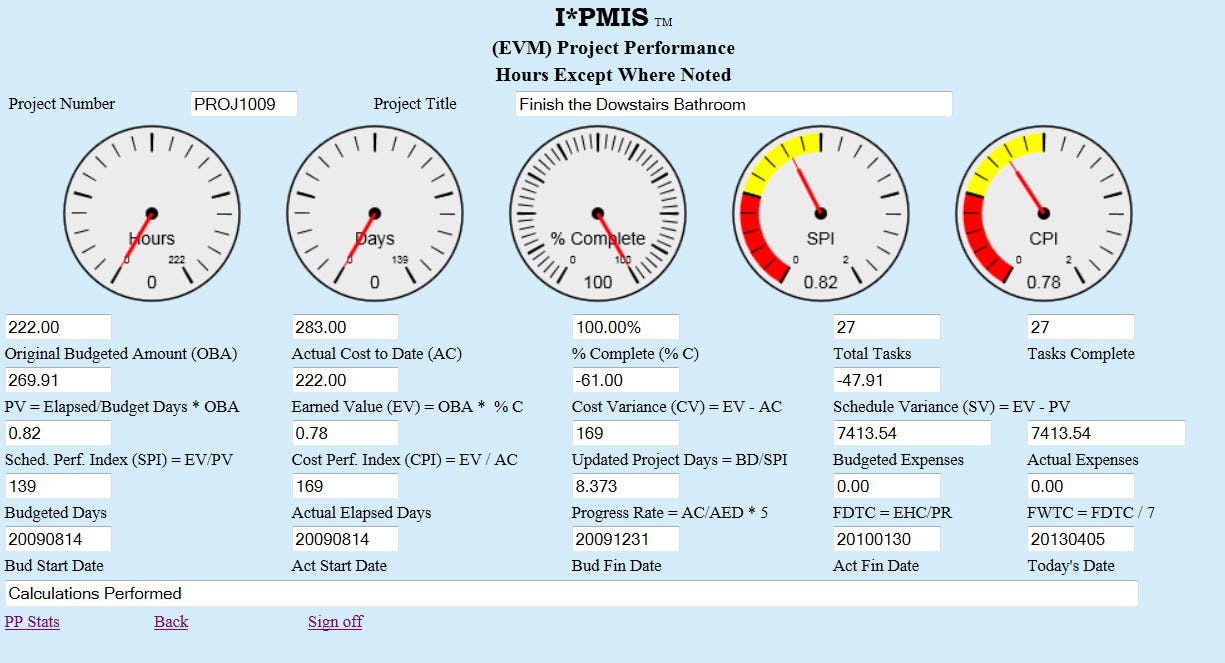Viewport: 1225px width, 663px height.
Task: Click the Days gauge dial
Action: coord(375,212)
